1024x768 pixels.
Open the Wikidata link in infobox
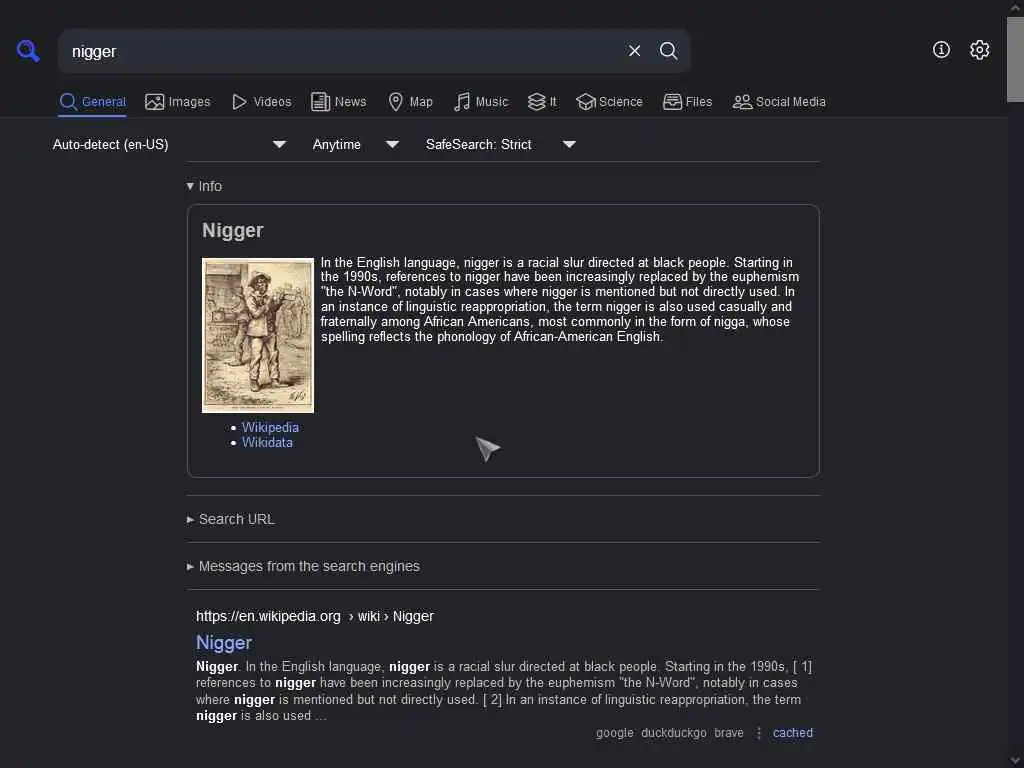[267, 442]
